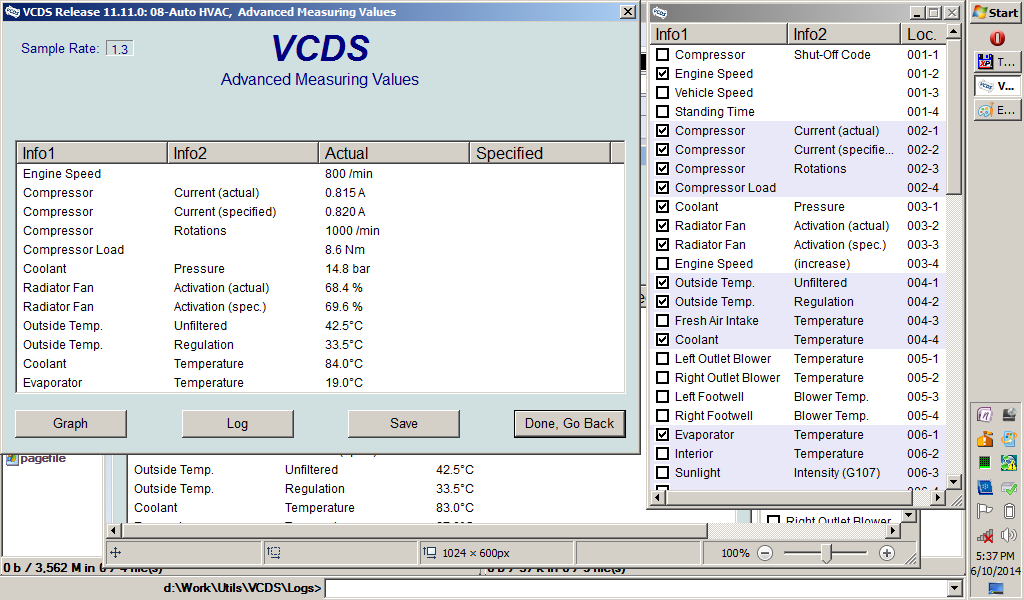1024x600 pixels.
Task: Click the Save button
Action: point(404,424)
